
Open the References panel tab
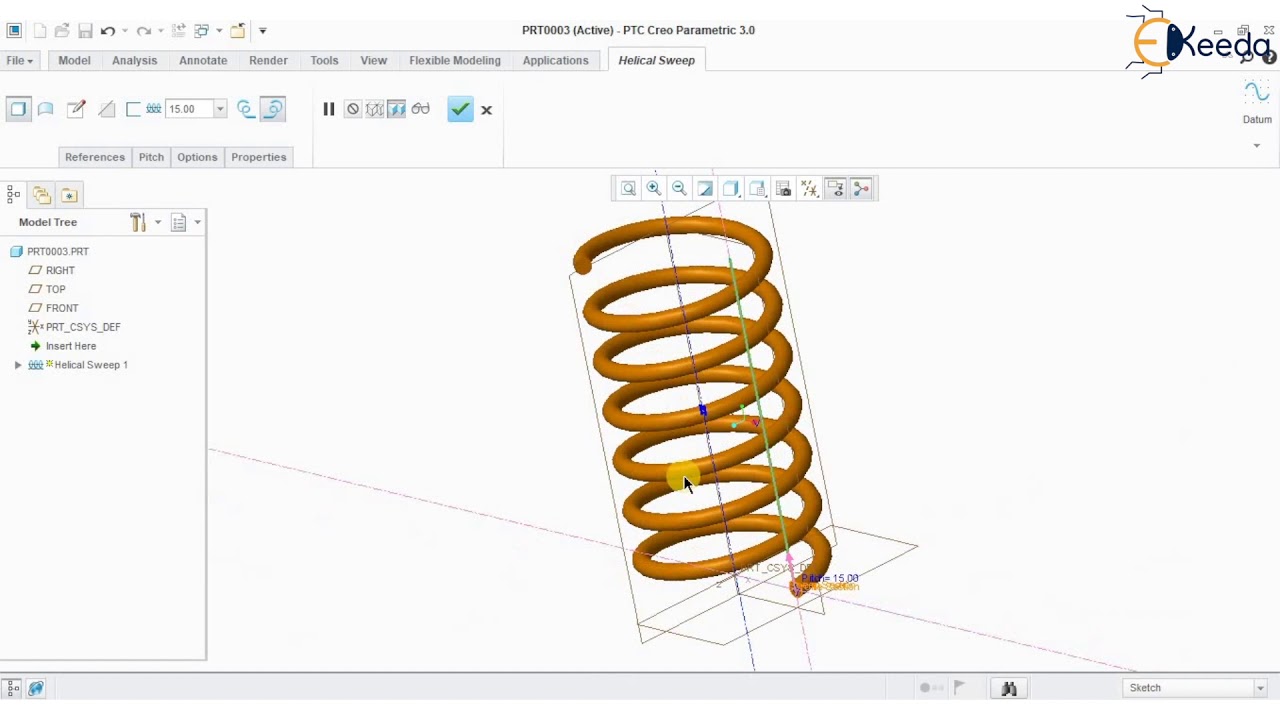(x=95, y=157)
